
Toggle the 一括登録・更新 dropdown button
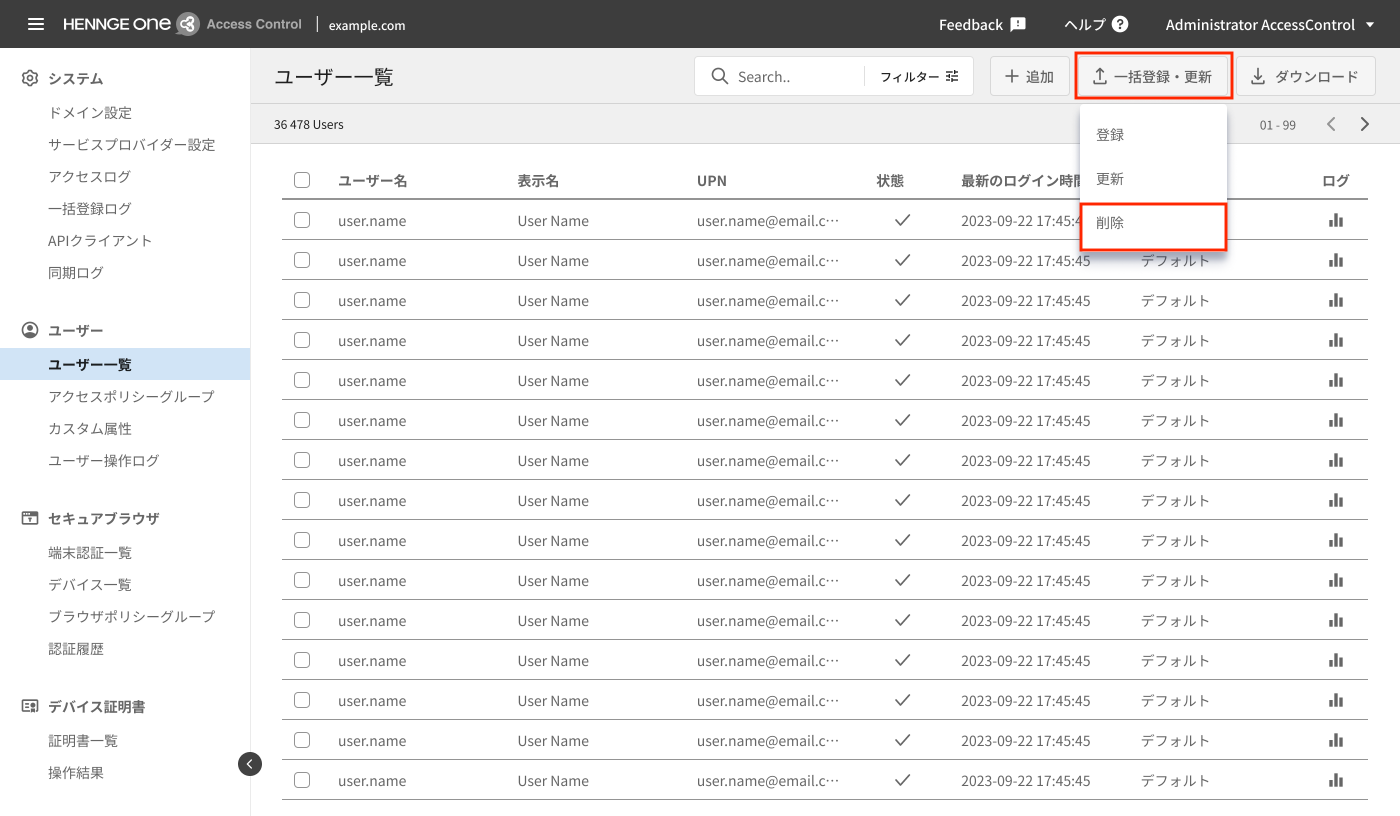click(1153, 77)
